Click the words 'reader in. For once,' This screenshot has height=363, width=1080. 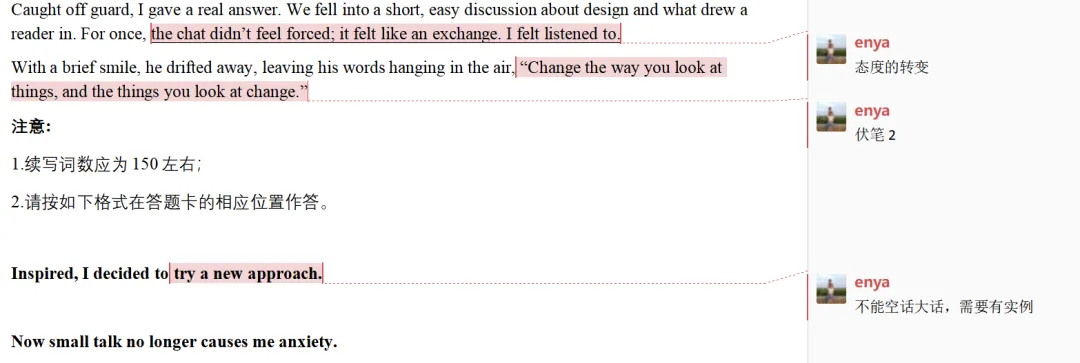(x=79, y=34)
